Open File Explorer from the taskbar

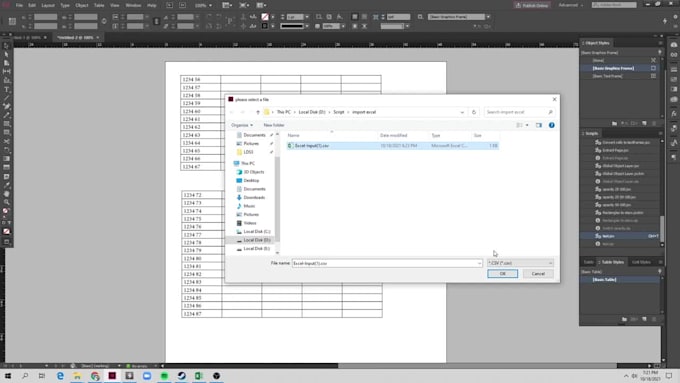(x=77, y=376)
